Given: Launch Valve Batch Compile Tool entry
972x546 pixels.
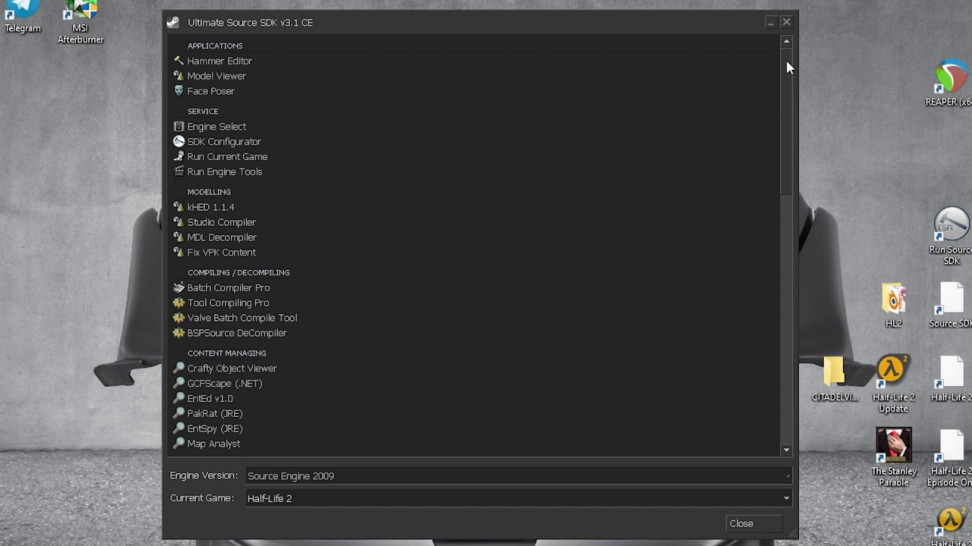Looking at the screenshot, I should click(x=242, y=317).
